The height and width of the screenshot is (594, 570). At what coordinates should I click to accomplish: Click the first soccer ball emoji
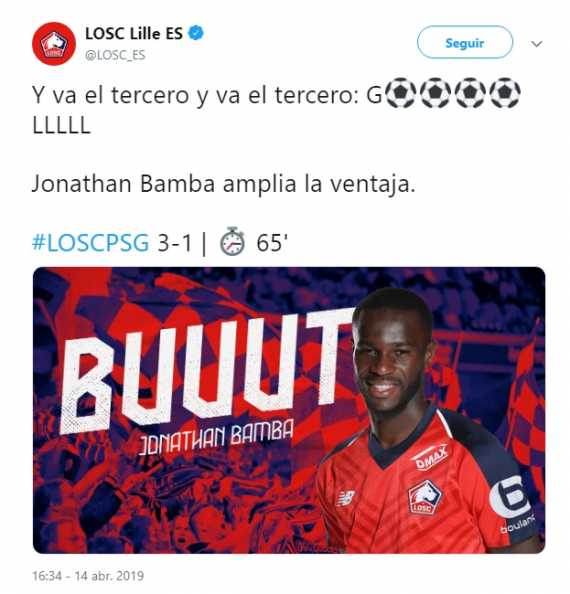pyautogui.click(x=400, y=93)
